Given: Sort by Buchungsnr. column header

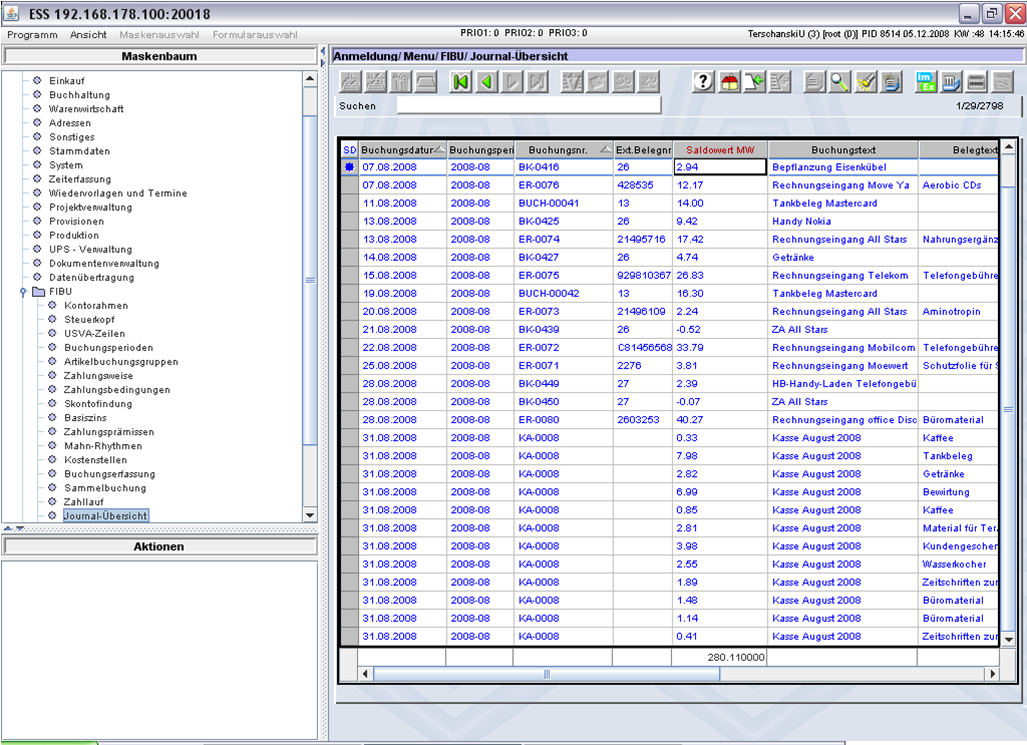Looking at the screenshot, I should click(x=564, y=150).
